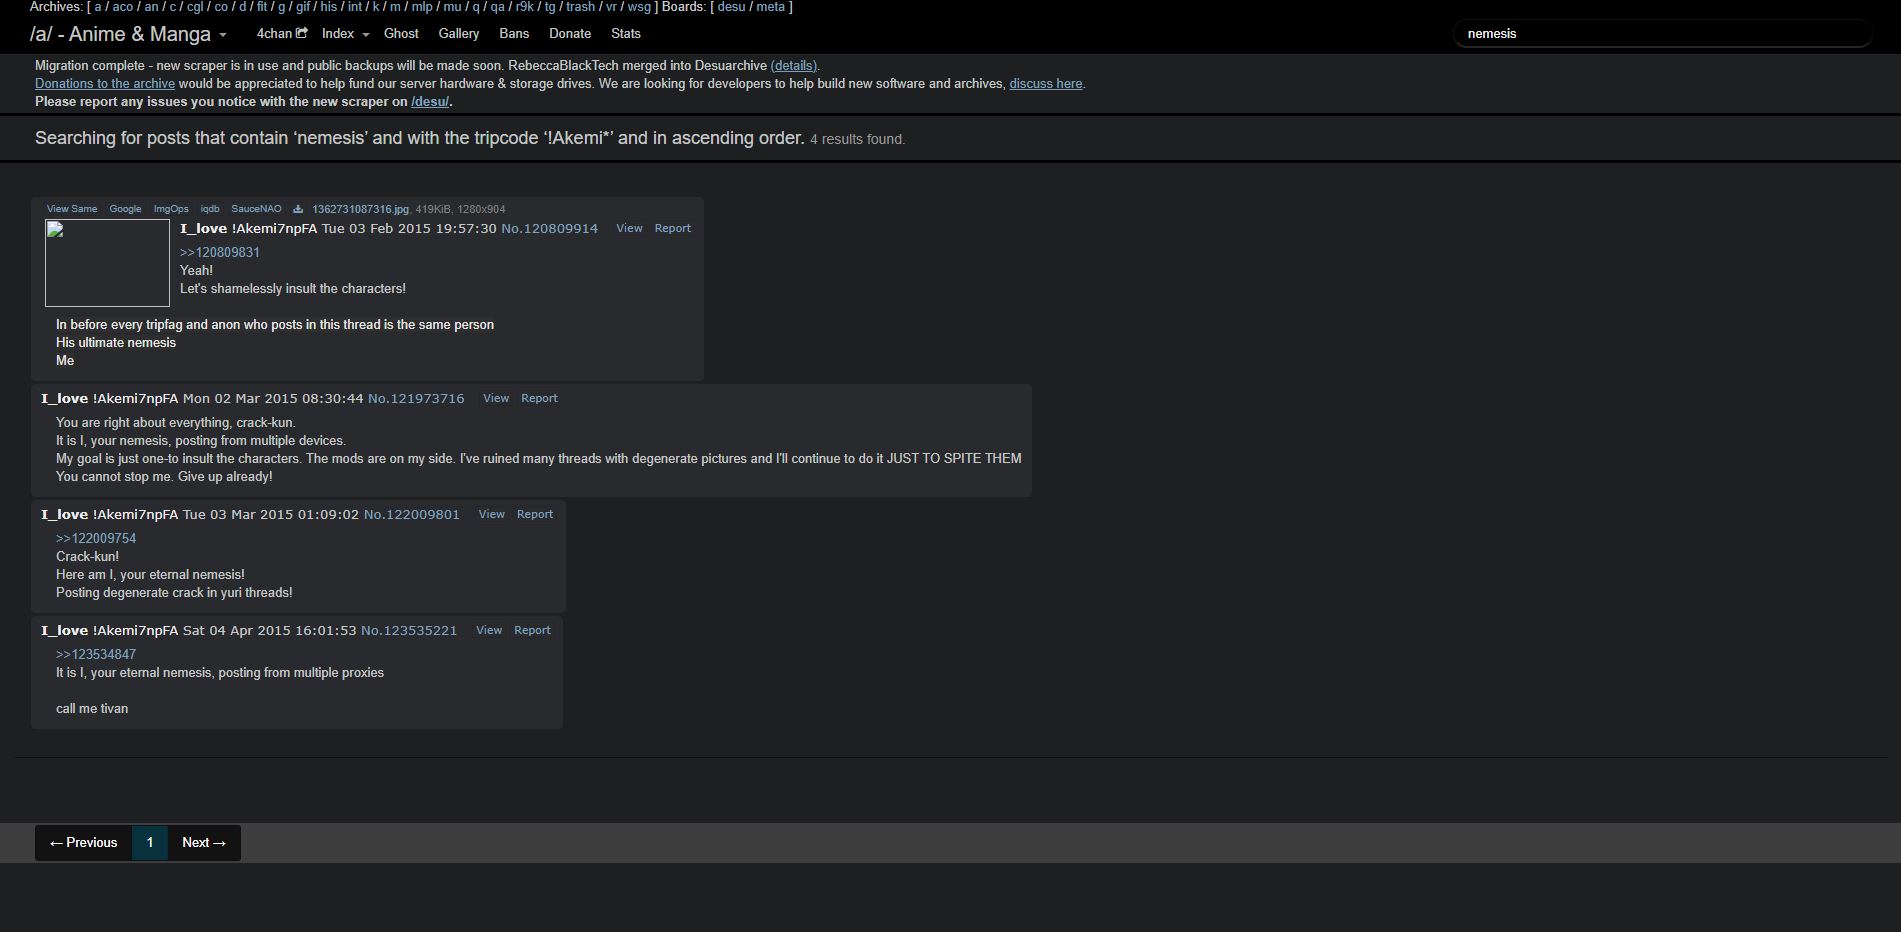Go to the Stats page
Image resolution: width=1901 pixels, height=932 pixels.
point(626,34)
